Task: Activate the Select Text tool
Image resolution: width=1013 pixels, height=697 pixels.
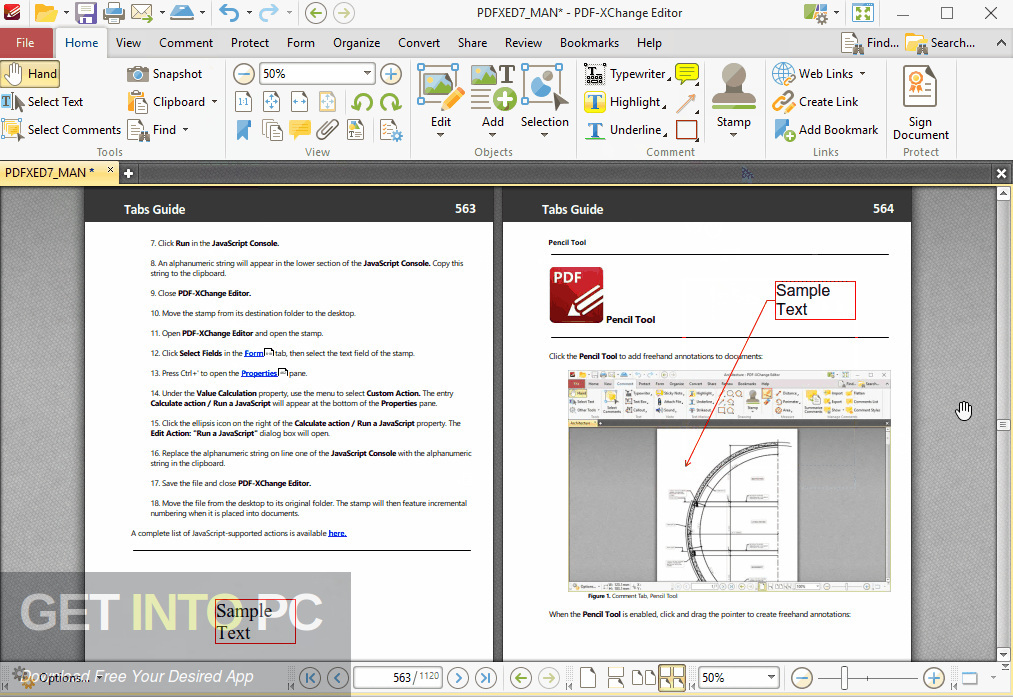Action: click(x=43, y=101)
